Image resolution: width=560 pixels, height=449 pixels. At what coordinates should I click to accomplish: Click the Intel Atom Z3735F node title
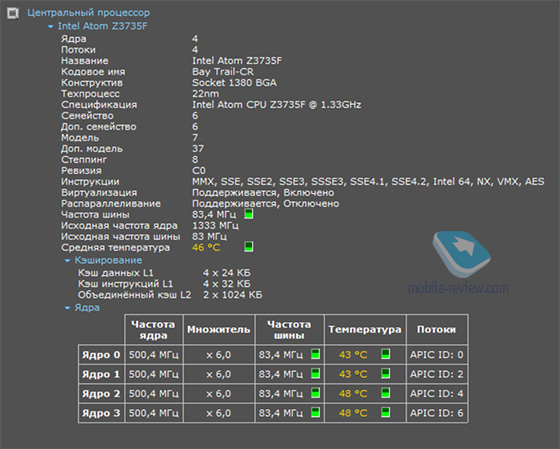pos(102,26)
